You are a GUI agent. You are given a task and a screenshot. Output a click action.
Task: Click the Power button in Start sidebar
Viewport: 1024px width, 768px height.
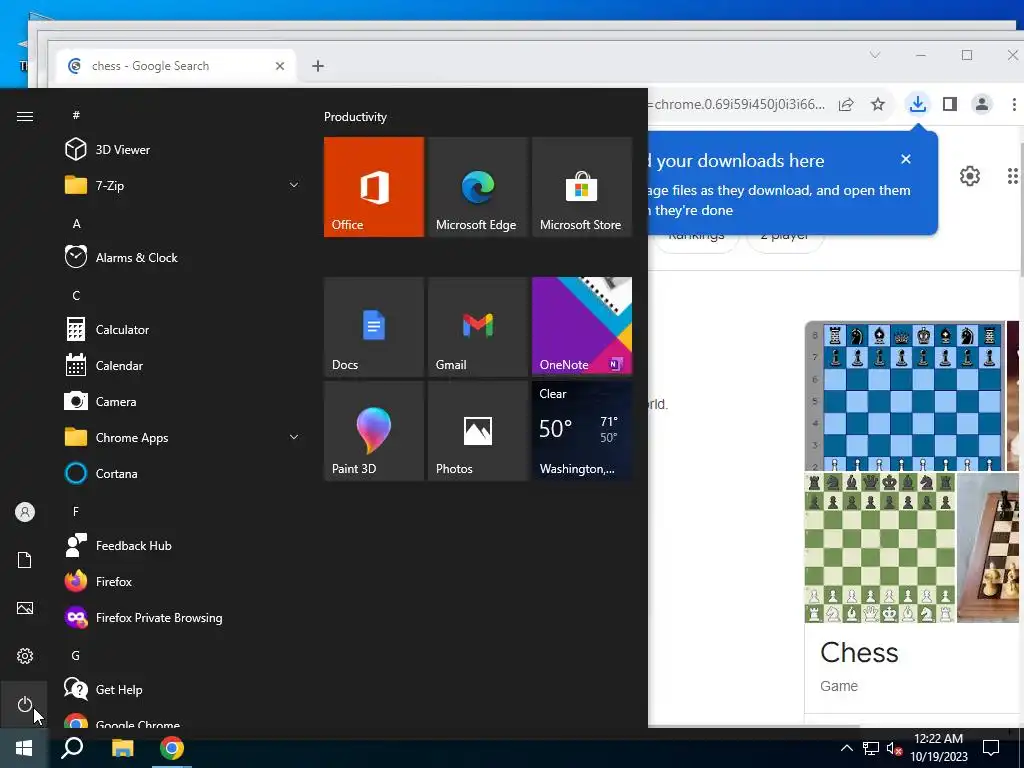(x=25, y=704)
